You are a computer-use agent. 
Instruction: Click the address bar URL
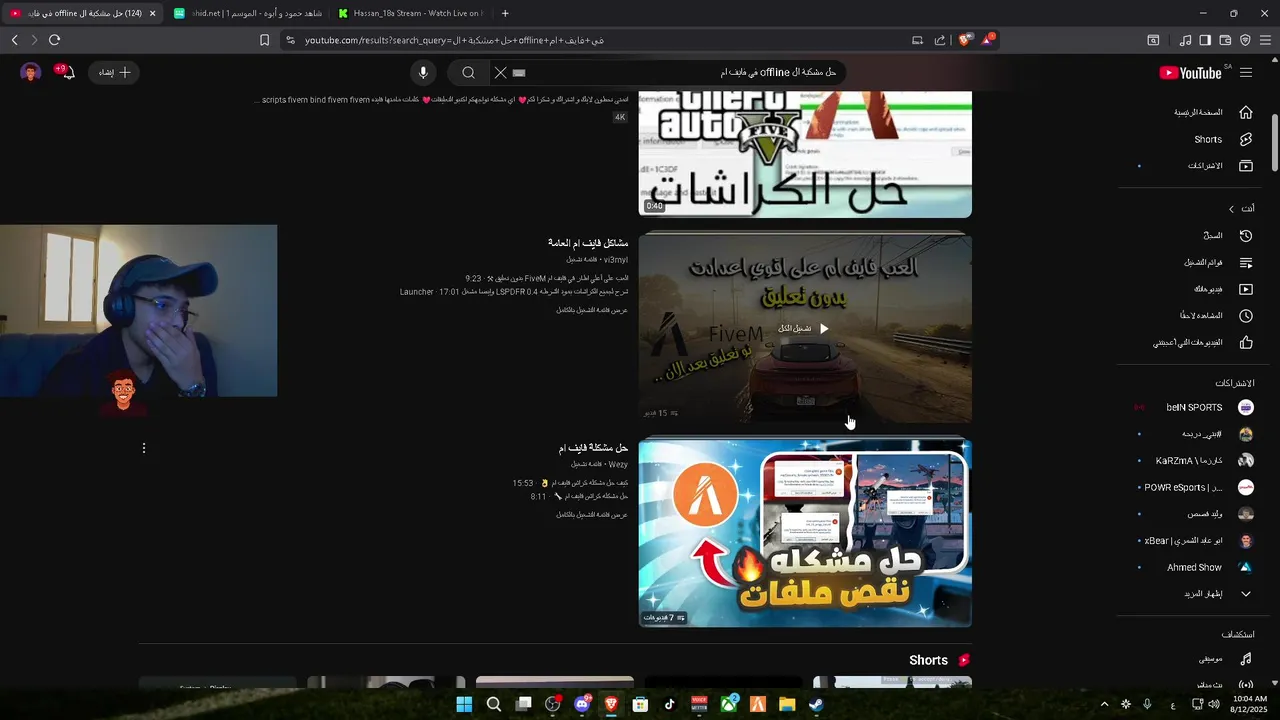pyautogui.click(x=454, y=40)
